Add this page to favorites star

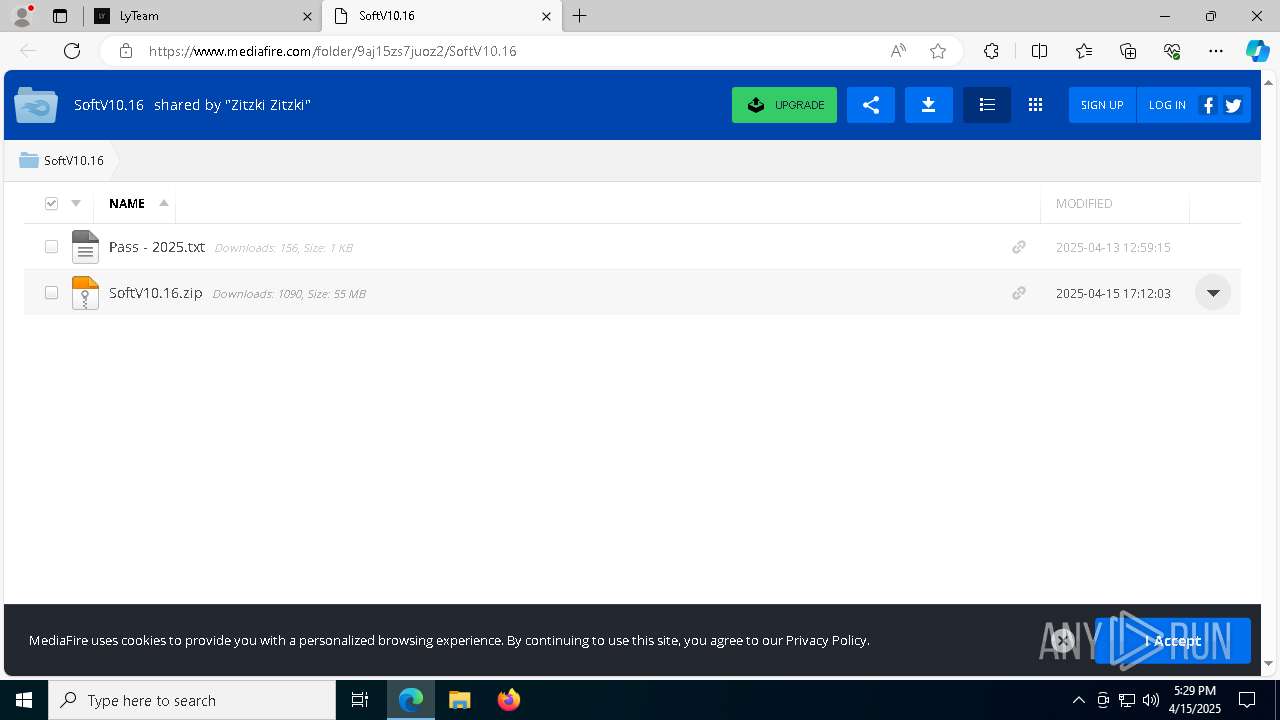pyautogui.click(x=938, y=51)
